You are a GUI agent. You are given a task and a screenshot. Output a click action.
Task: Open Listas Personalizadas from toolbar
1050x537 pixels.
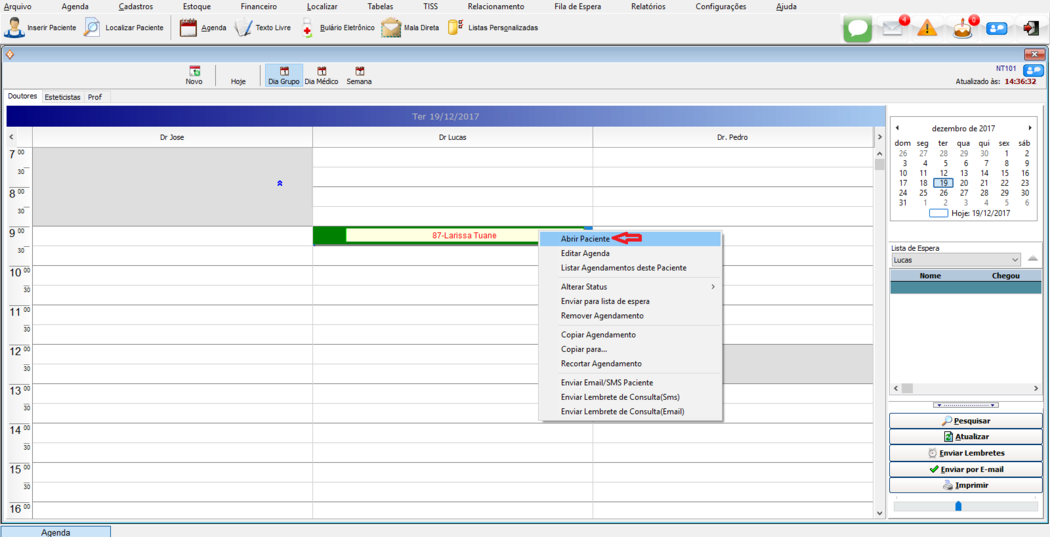pos(456,28)
